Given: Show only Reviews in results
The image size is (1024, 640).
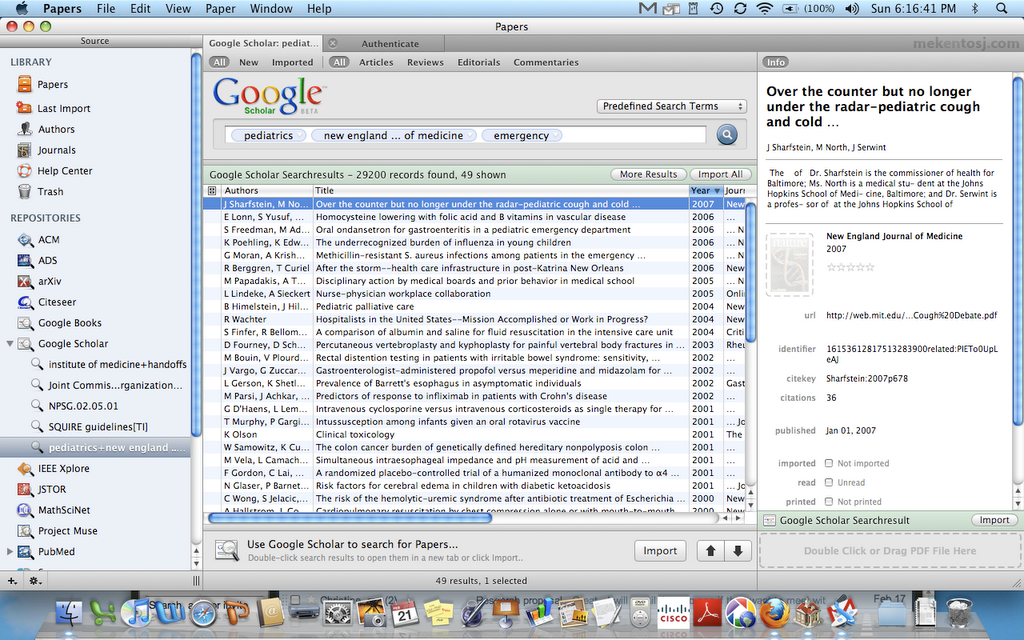Looking at the screenshot, I should (x=425, y=63).
